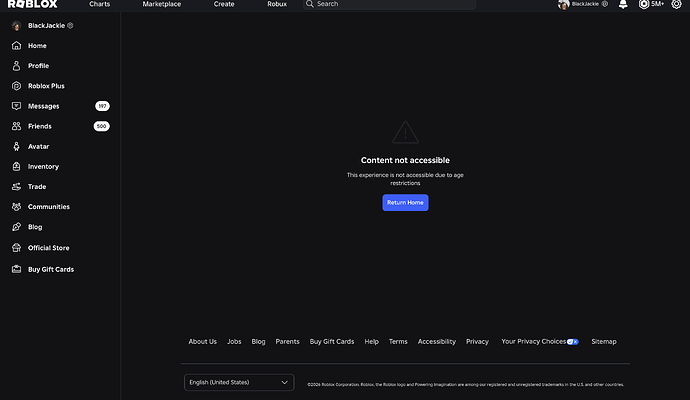Open the Robux tab

pyautogui.click(x=277, y=4)
